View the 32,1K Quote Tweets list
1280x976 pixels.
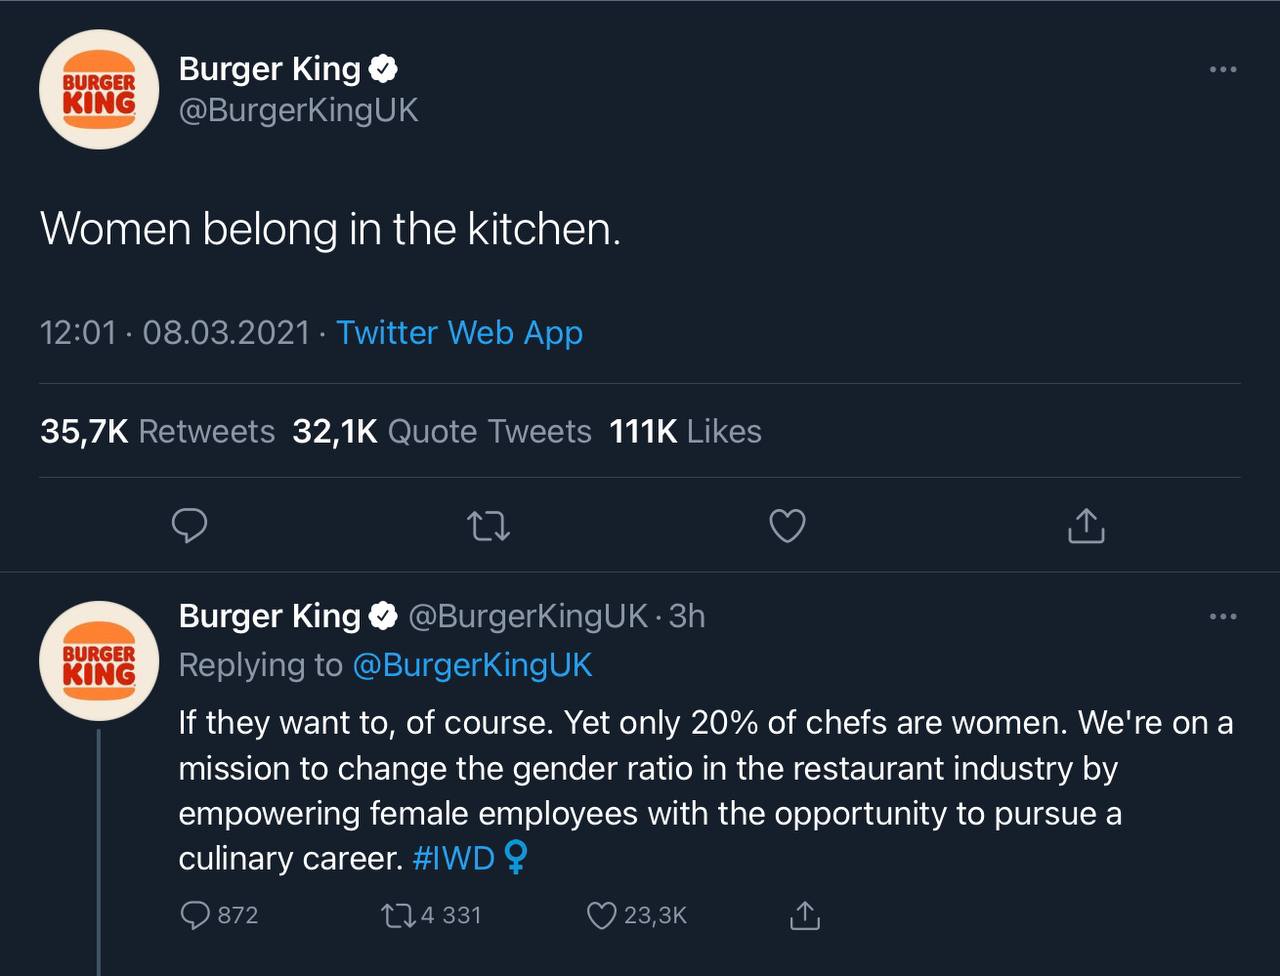tap(442, 431)
